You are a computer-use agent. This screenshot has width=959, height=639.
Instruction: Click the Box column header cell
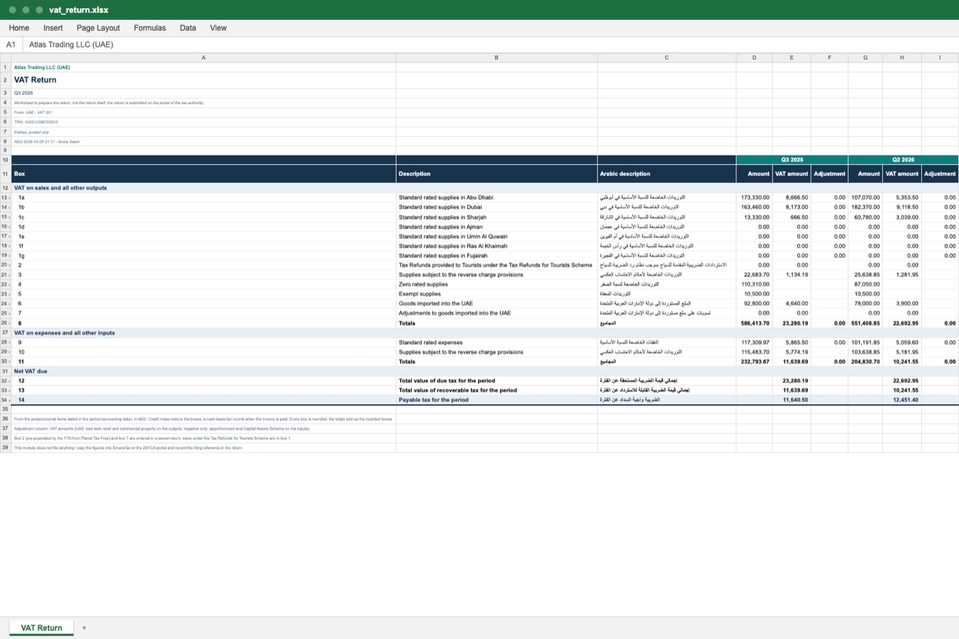point(204,174)
